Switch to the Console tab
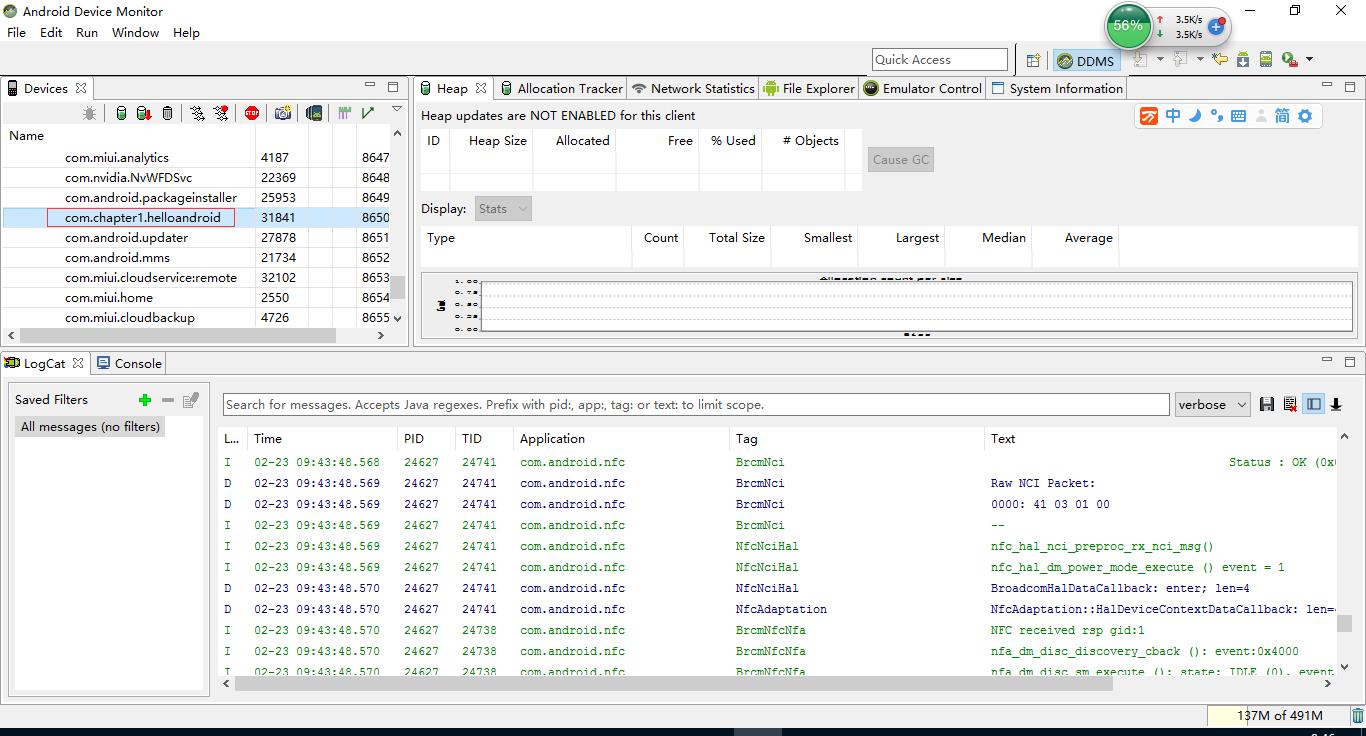 click(x=129, y=363)
